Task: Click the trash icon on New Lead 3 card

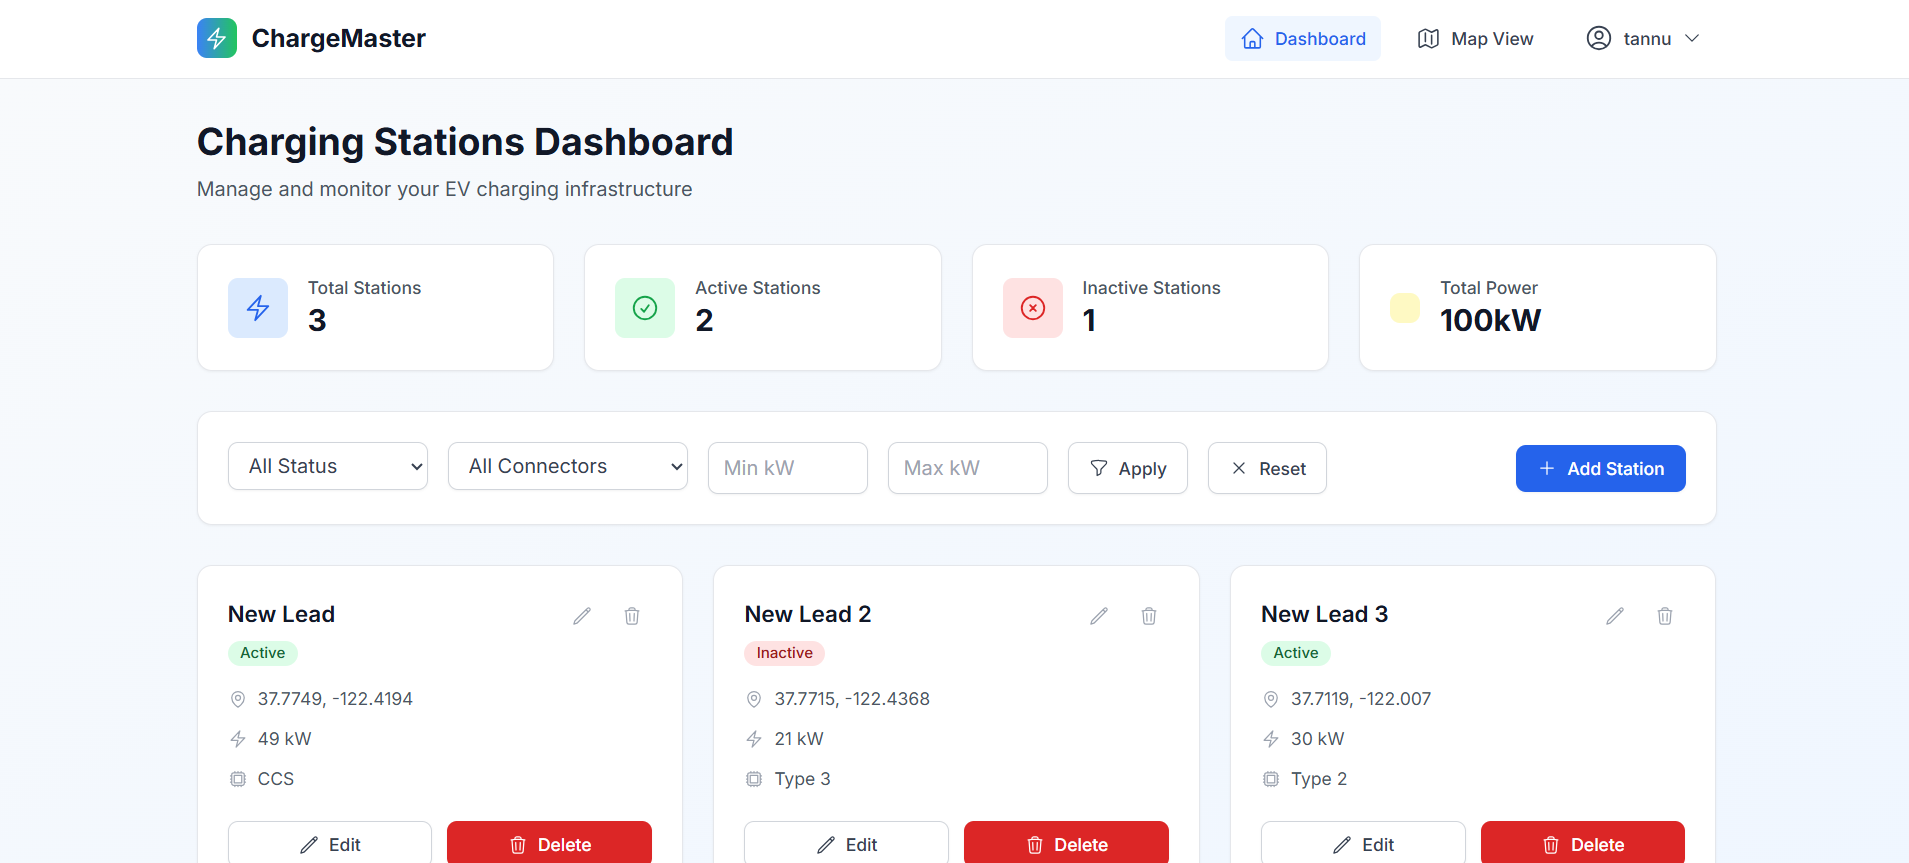Action: pyautogui.click(x=1665, y=616)
